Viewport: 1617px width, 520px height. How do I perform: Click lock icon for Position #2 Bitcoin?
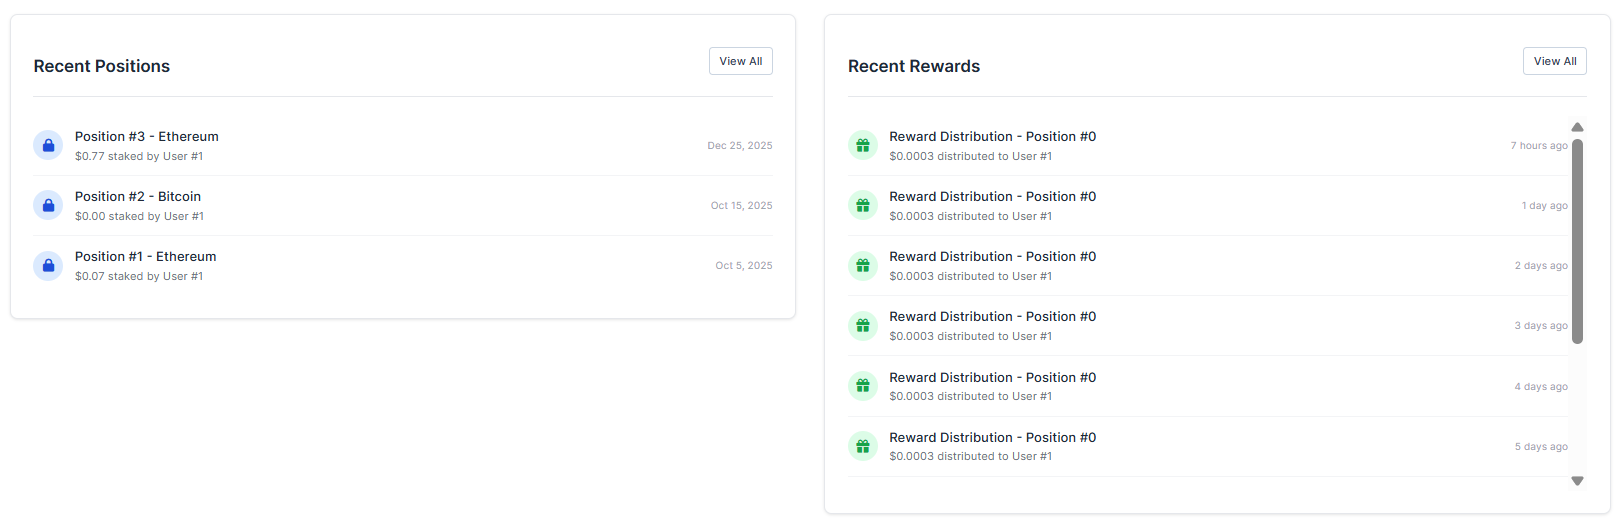[48, 206]
